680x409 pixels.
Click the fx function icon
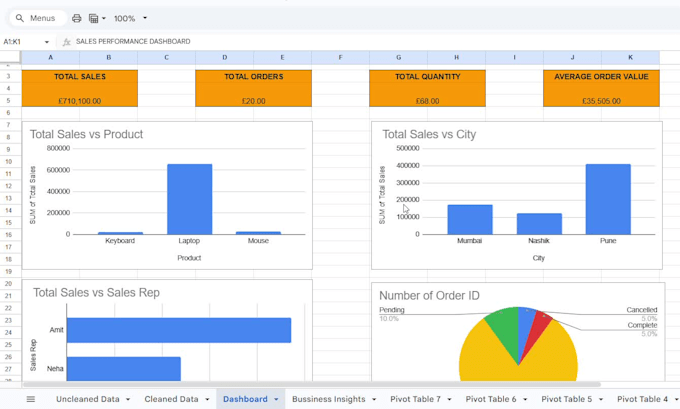coord(66,42)
